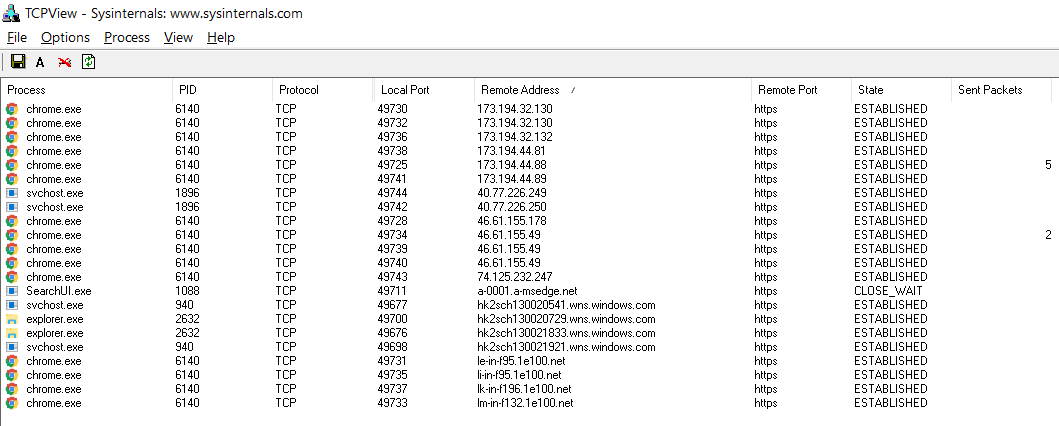Click the TCPView app icon in title bar
The image size is (1059, 426).
tap(11, 14)
